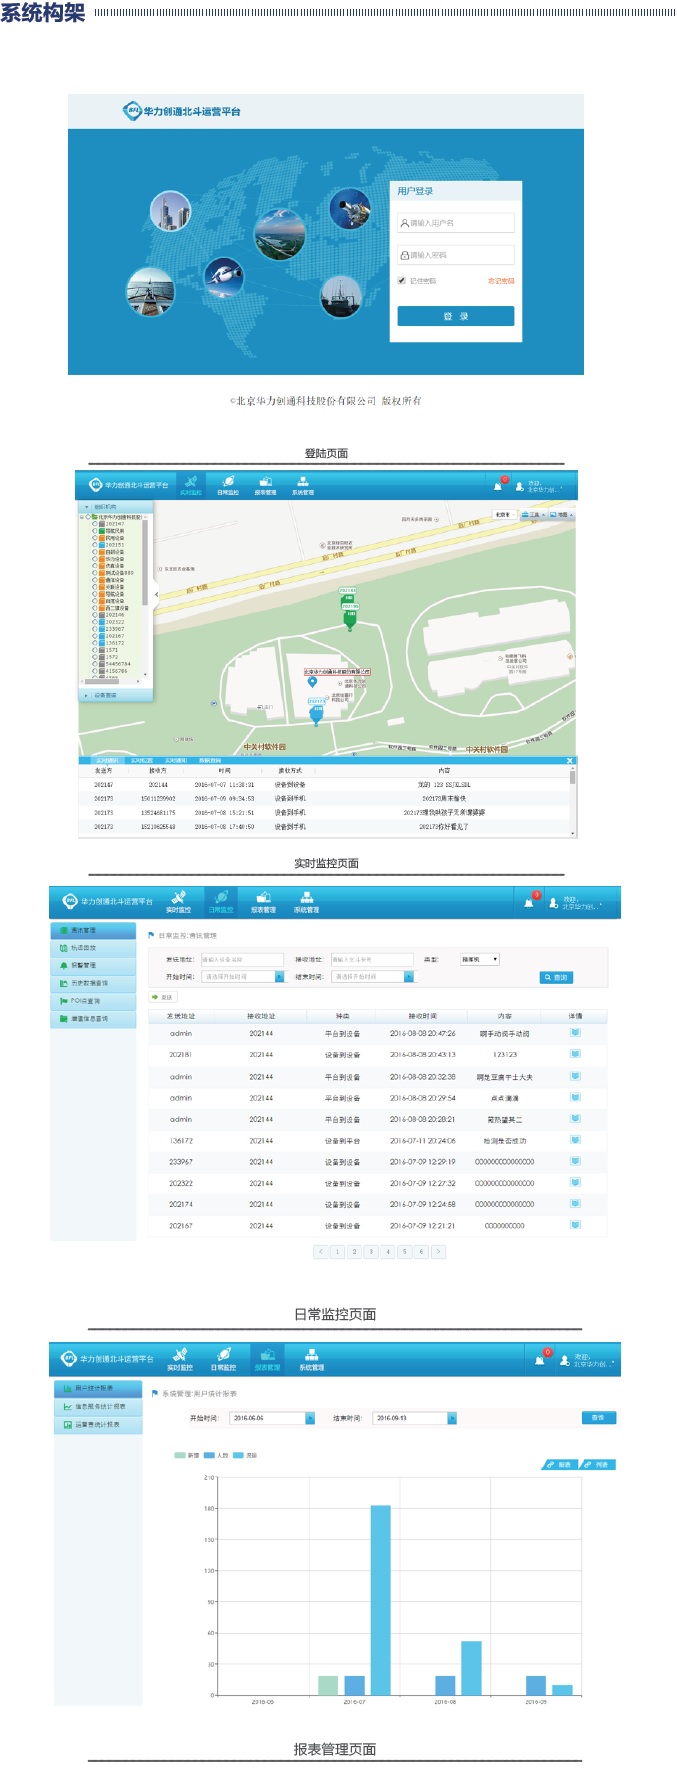Click the blue 登录 login button
This screenshot has height=1774, width=677.
pos(455,316)
